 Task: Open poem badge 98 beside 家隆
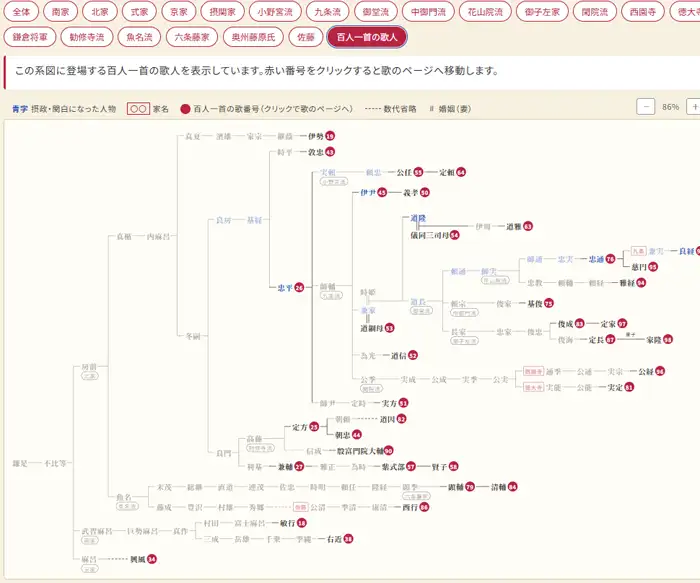668,340
